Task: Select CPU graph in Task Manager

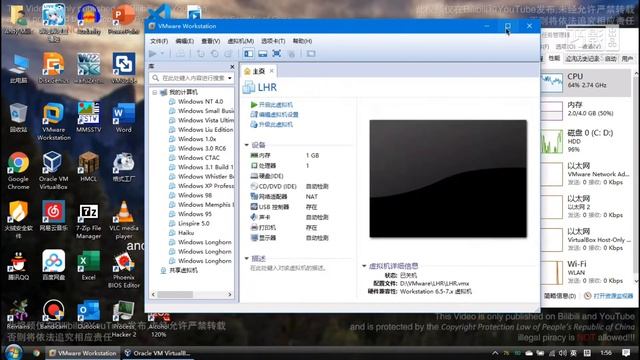Action: point(587,82)
